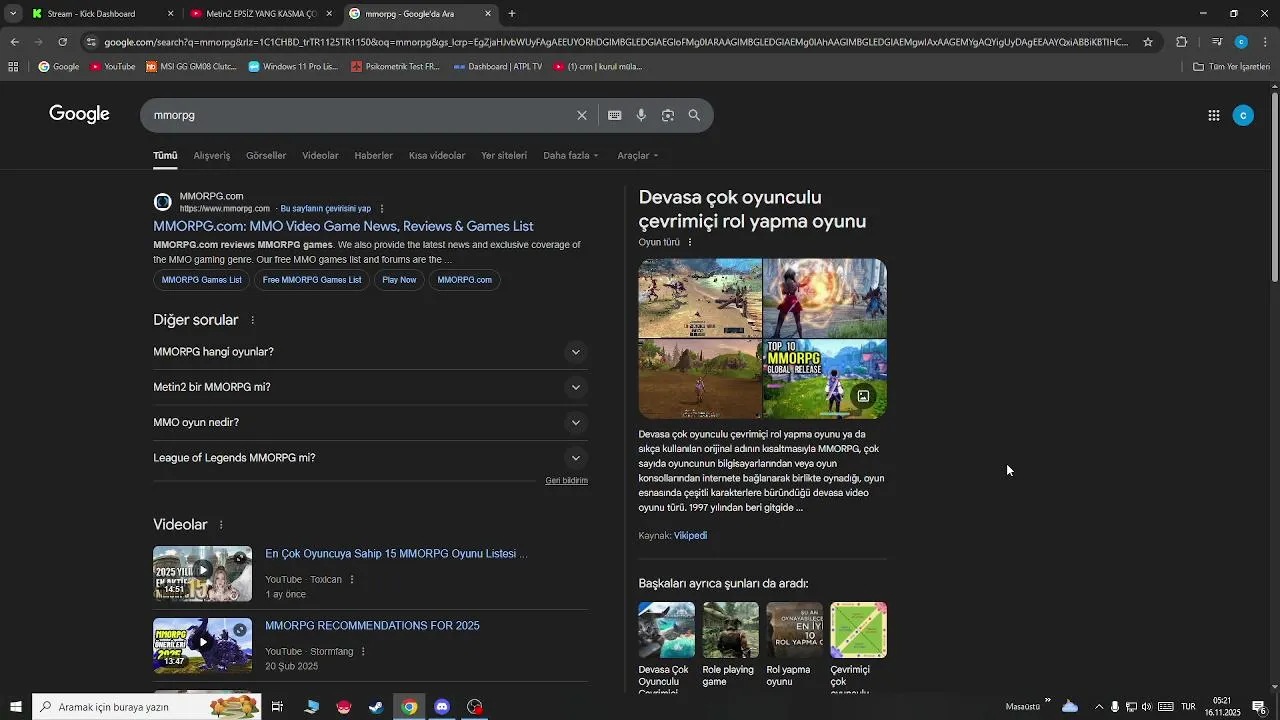Switch to the Görseller tab
Image resolution: width=1280 pixels, height=720 pixels.
[x=266, y=155]
